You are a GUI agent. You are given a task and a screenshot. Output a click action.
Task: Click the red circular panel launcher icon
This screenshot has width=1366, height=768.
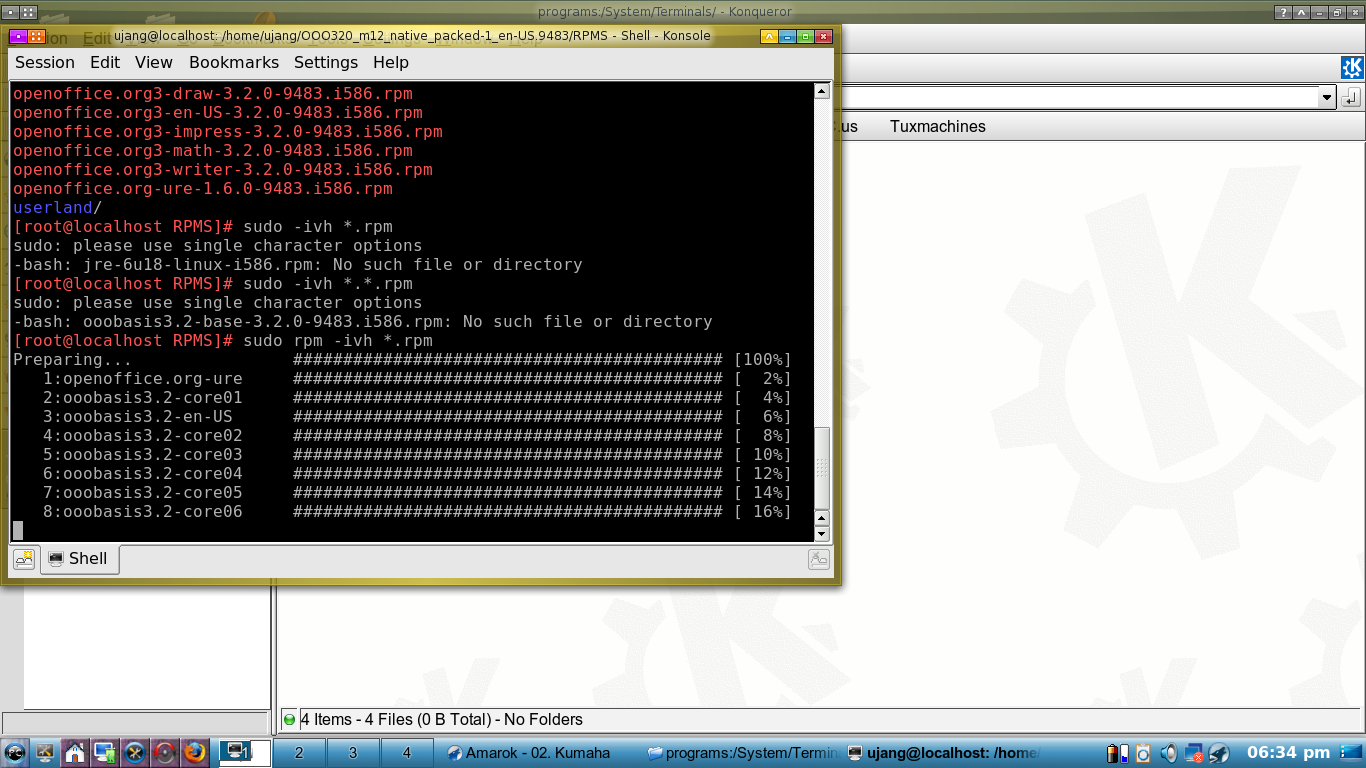coord(165,752)
